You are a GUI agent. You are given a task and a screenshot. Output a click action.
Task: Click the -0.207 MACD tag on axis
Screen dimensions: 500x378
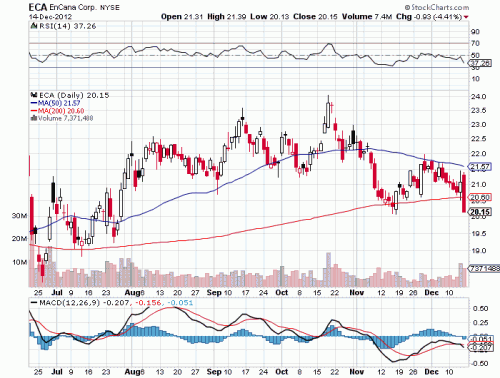480,348
